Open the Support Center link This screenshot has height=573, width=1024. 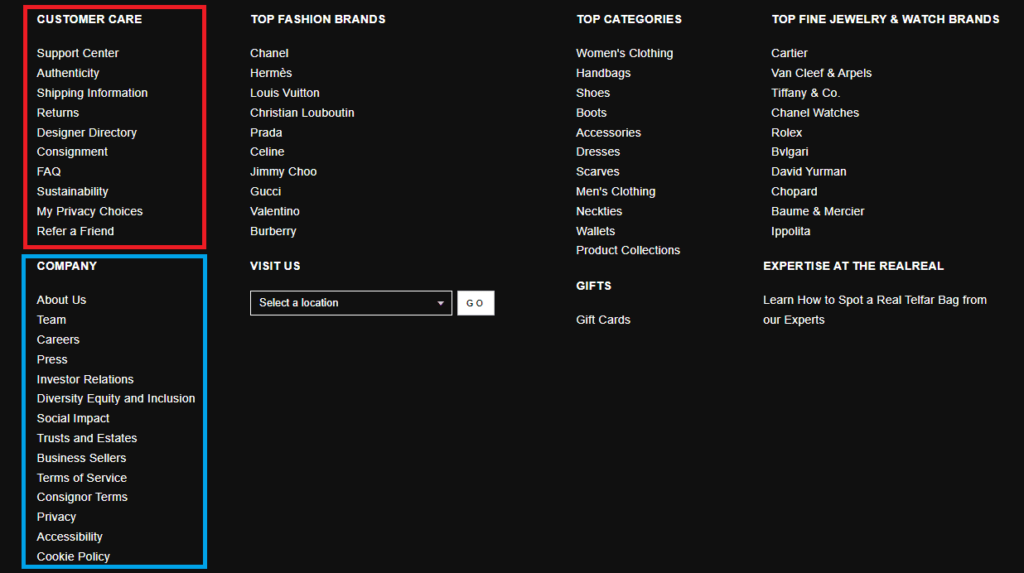(x=77, y=53)
